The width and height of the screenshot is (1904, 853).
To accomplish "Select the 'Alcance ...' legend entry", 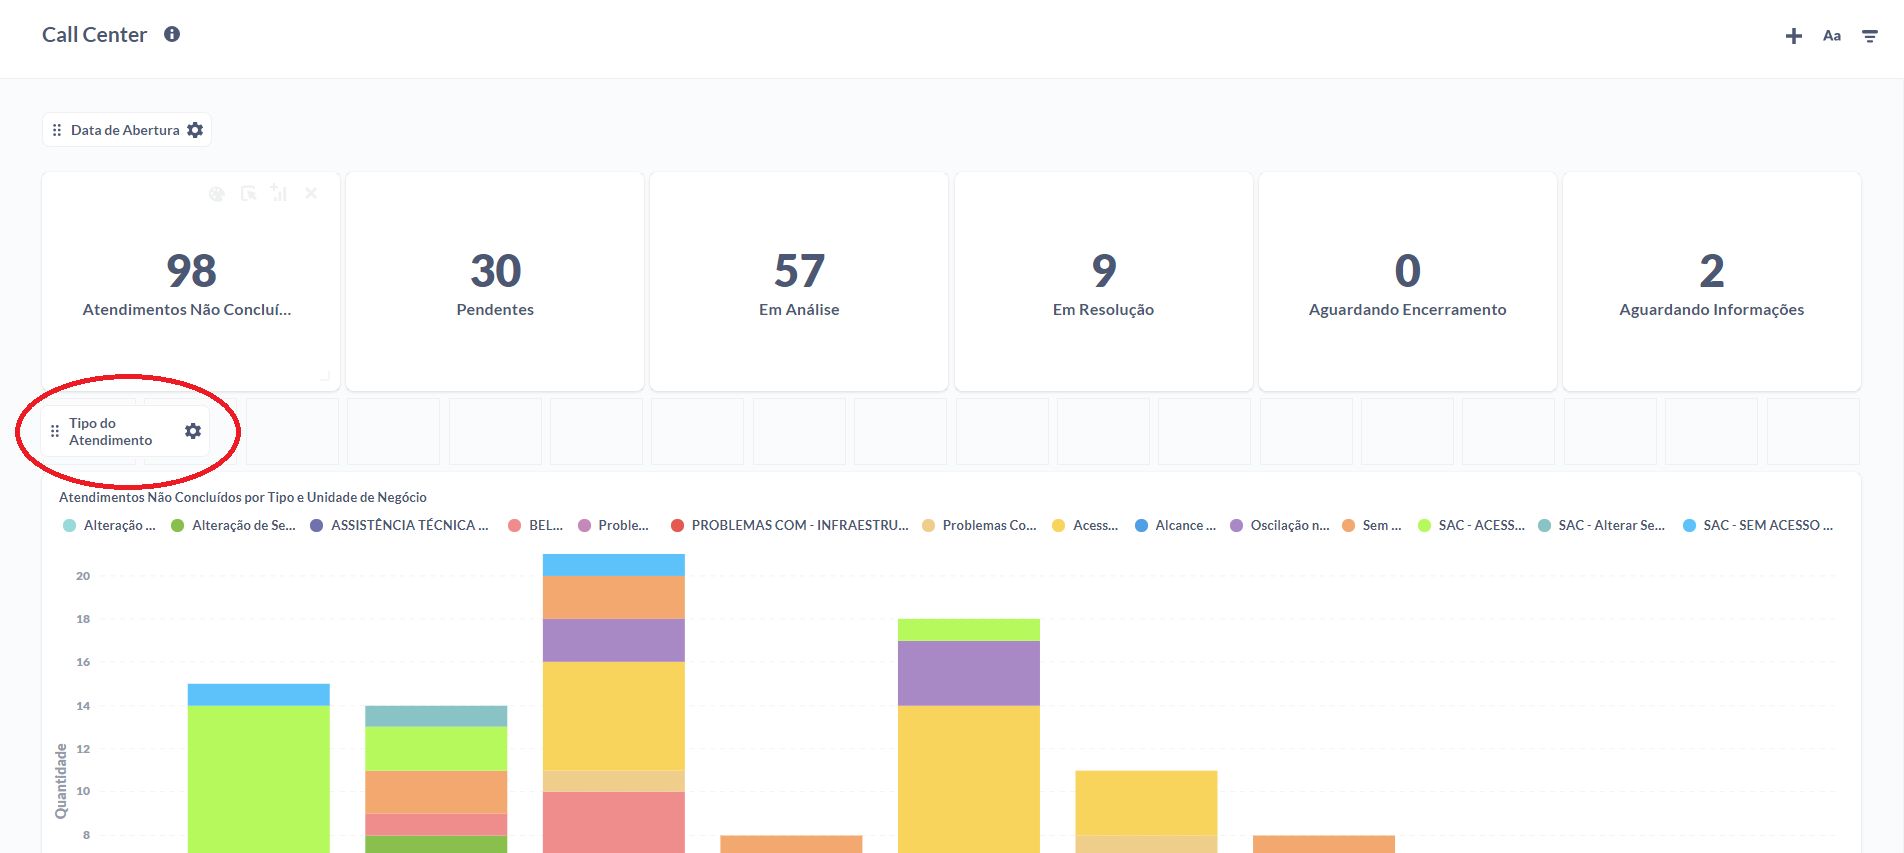I will [x=1175, y=525].
